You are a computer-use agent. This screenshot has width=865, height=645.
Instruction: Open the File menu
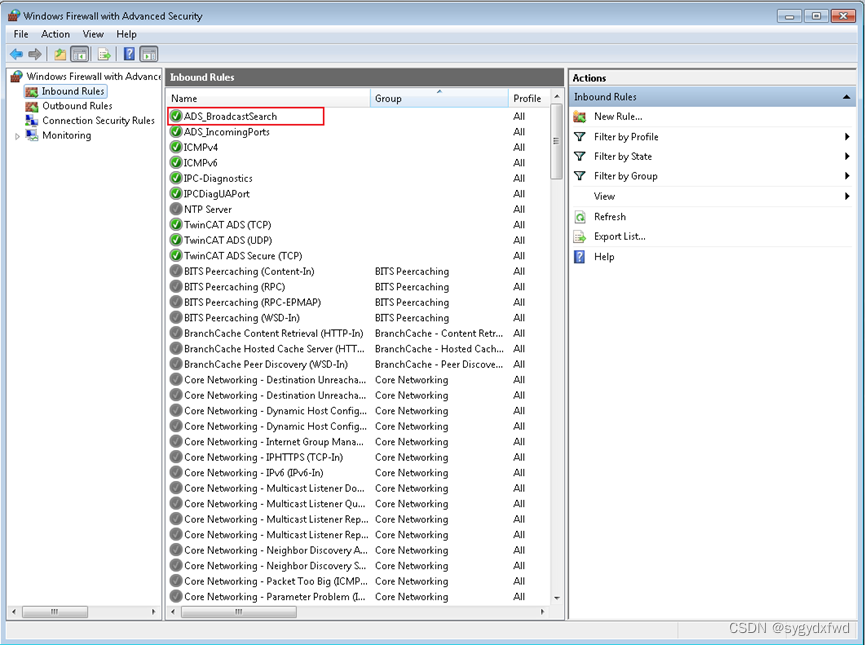(21, 34)
